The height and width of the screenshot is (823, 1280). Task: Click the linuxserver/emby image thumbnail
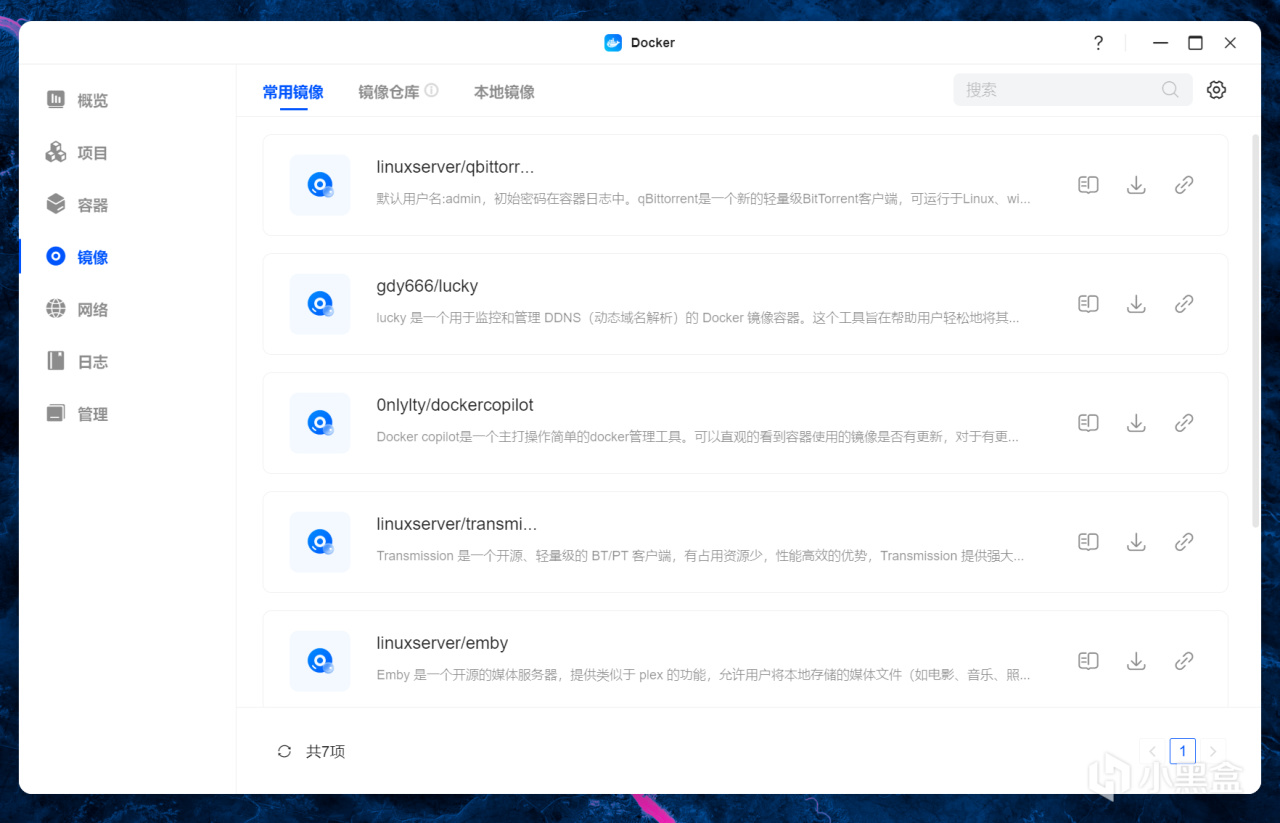(320, 661)
